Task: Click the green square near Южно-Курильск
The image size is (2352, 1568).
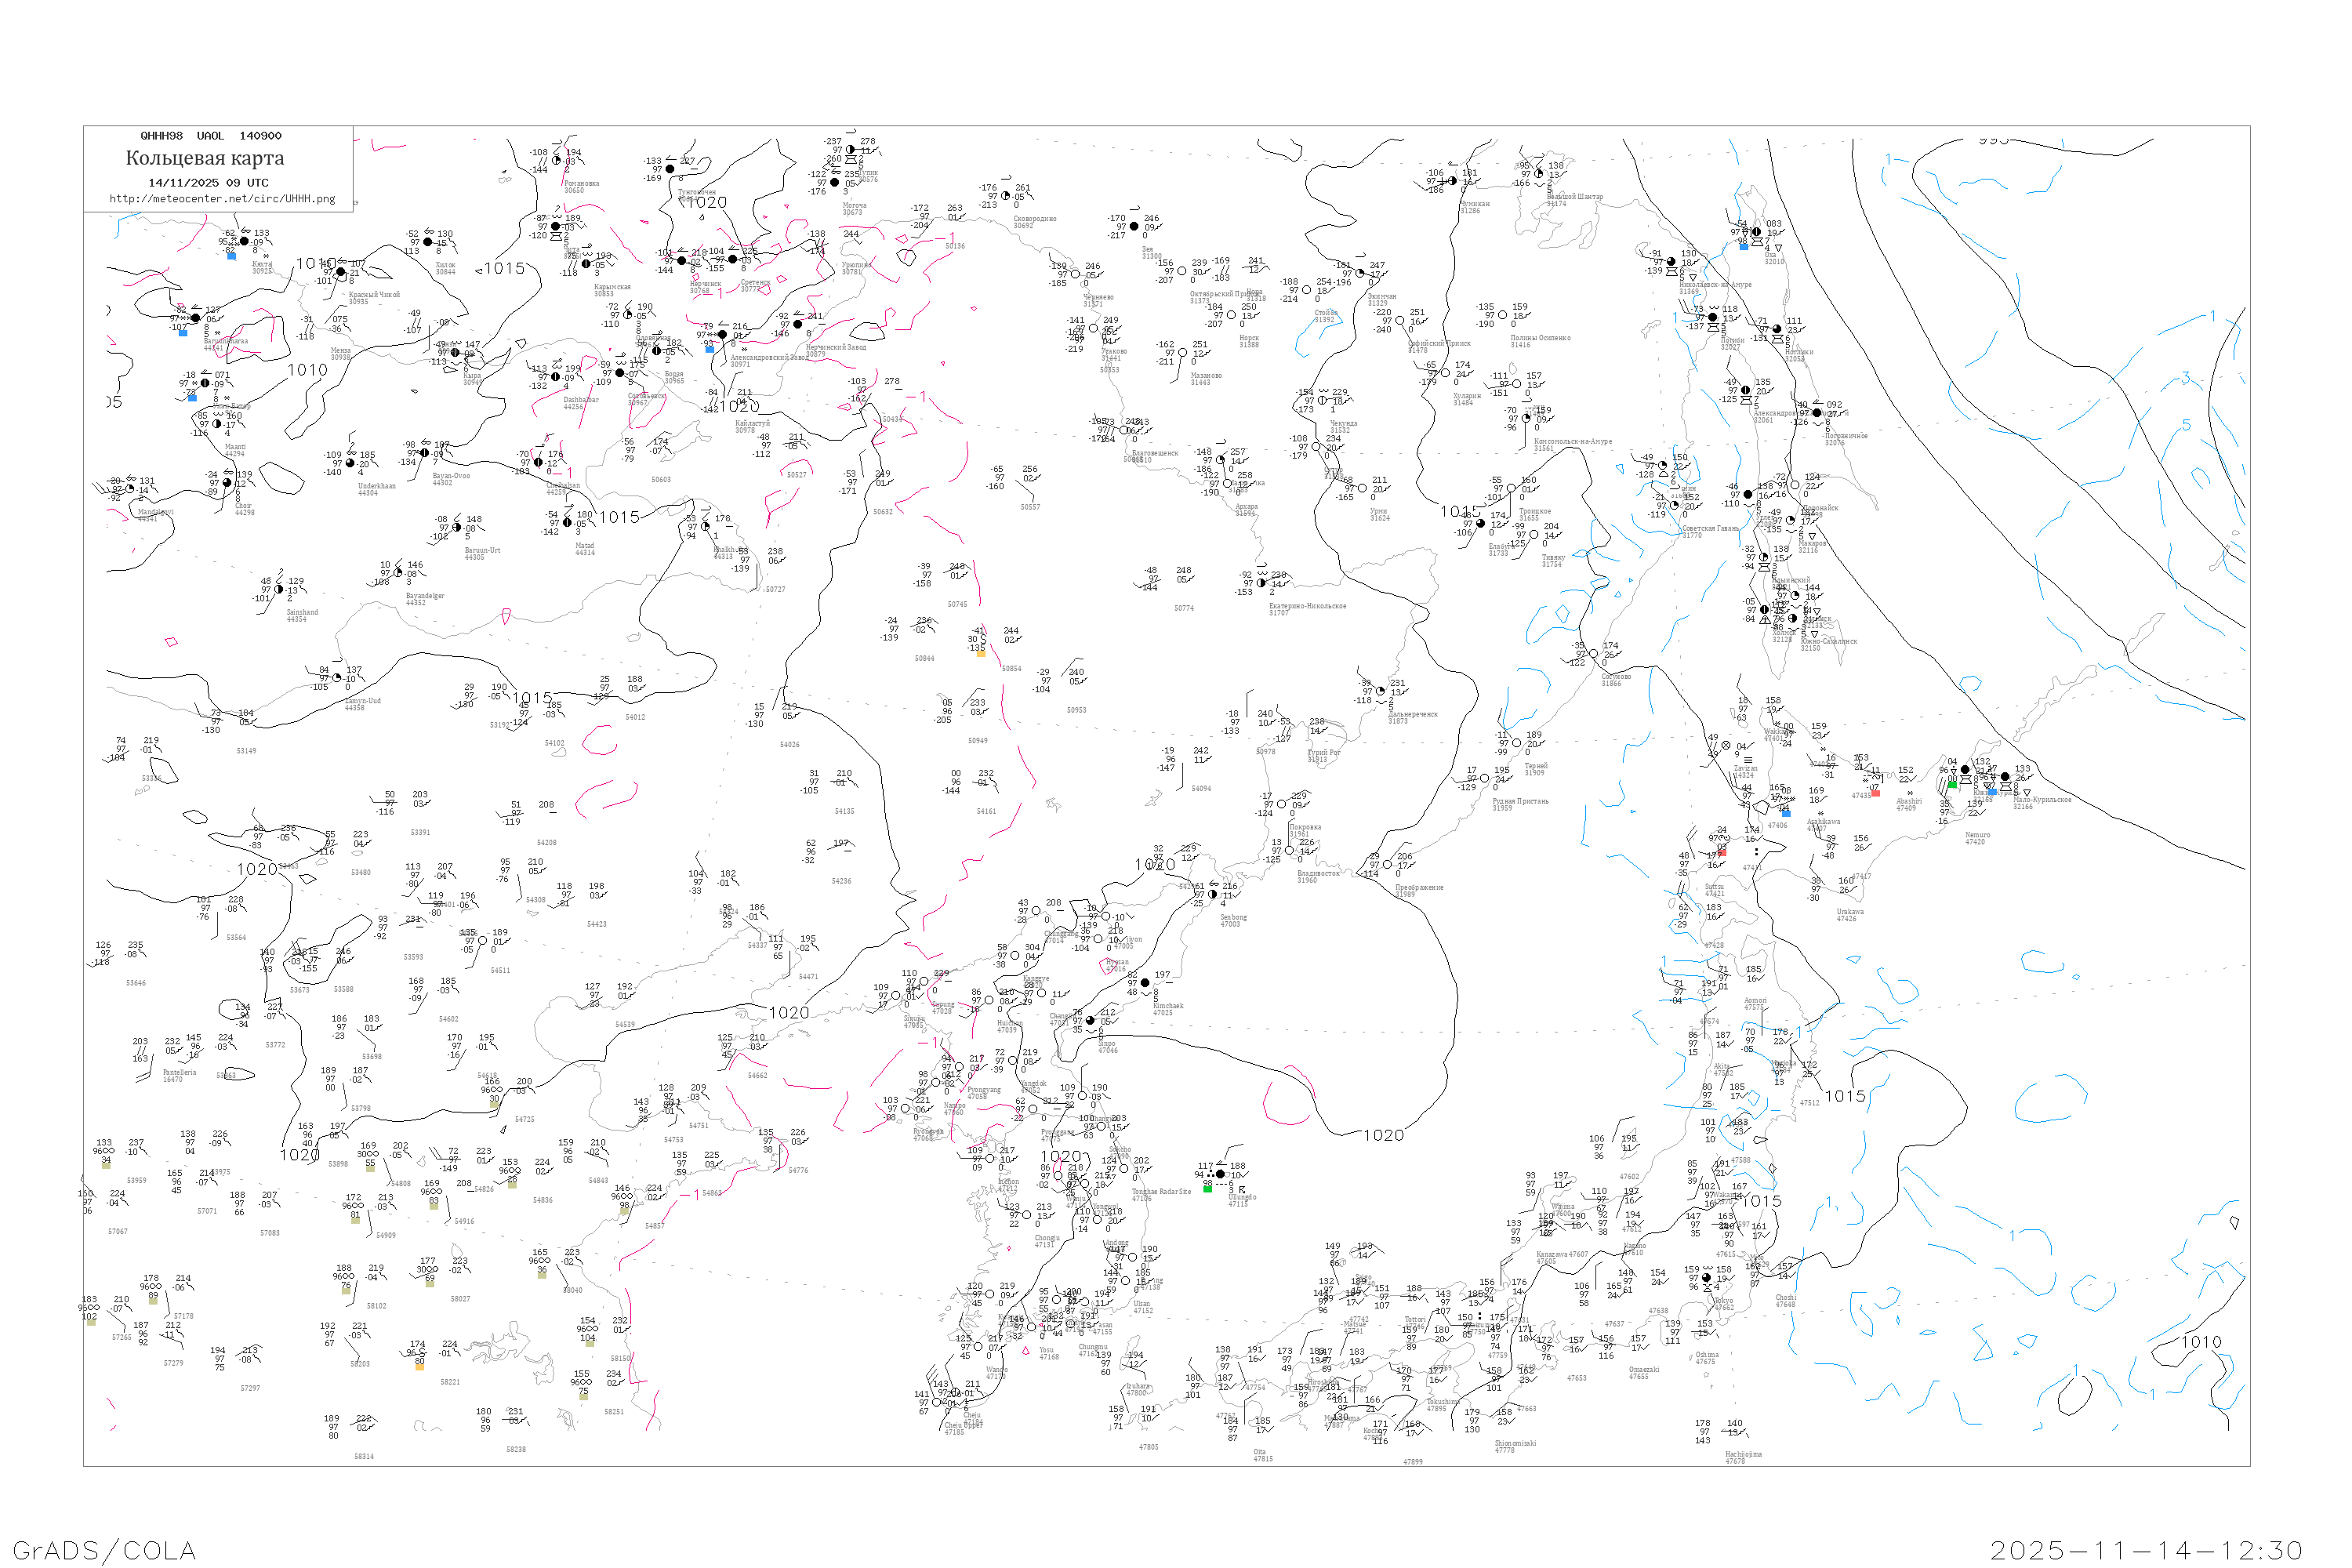Action: [x=1952, y=785]
